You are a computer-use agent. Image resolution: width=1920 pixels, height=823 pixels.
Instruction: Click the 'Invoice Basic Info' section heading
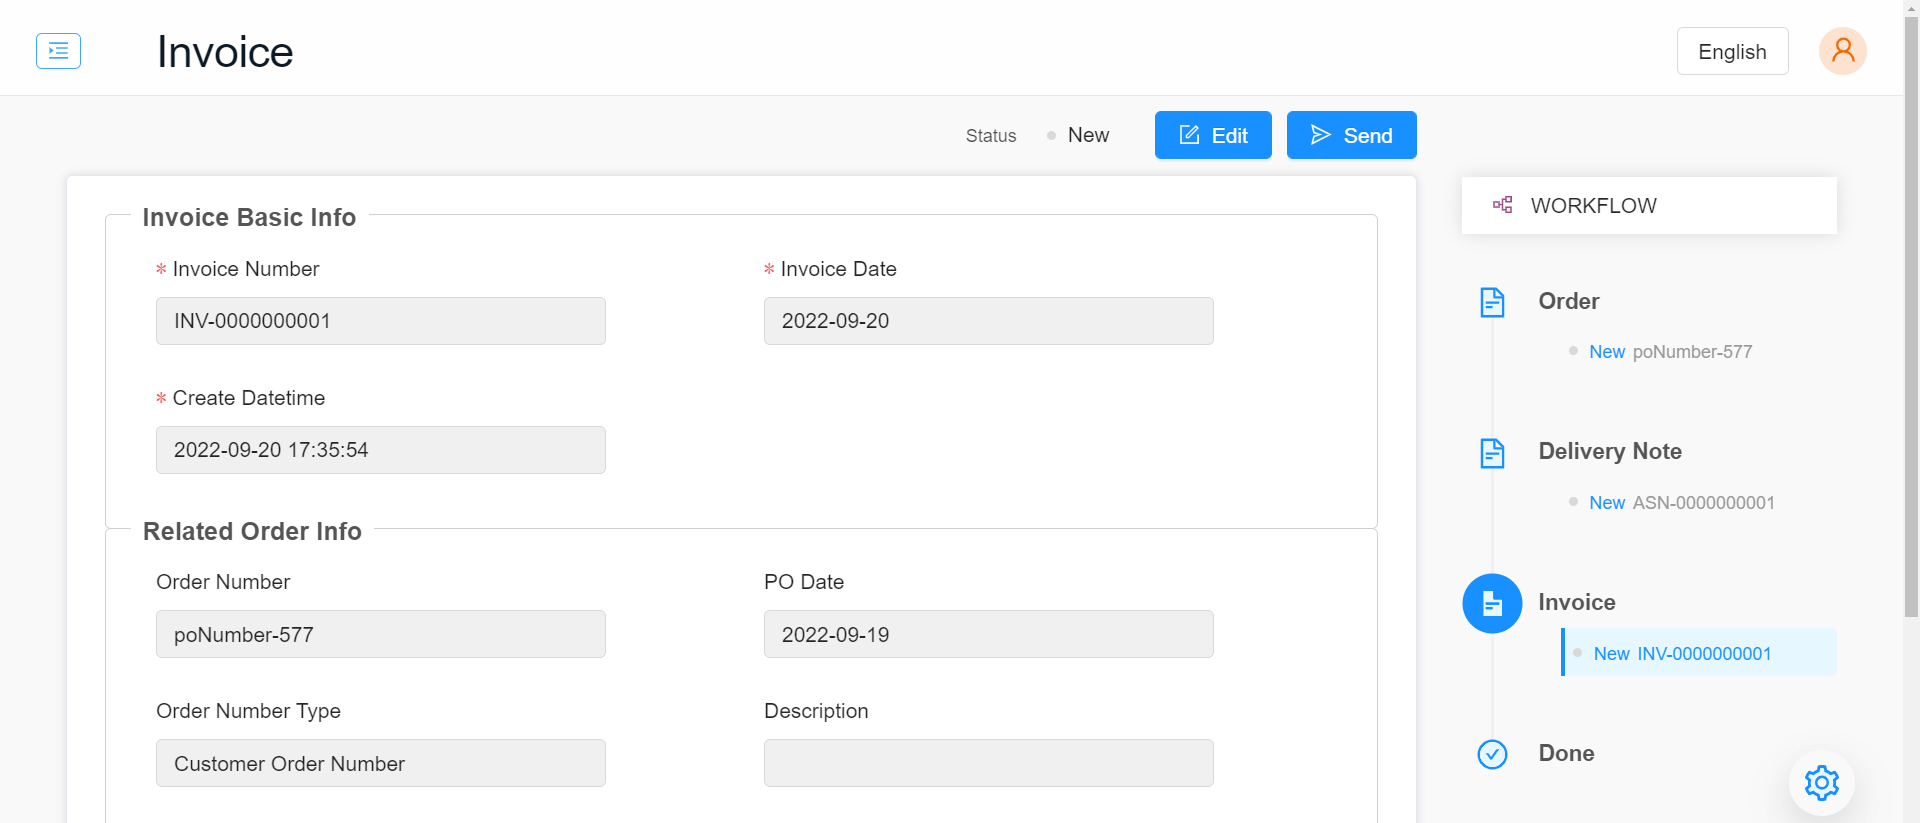(249, 217)
